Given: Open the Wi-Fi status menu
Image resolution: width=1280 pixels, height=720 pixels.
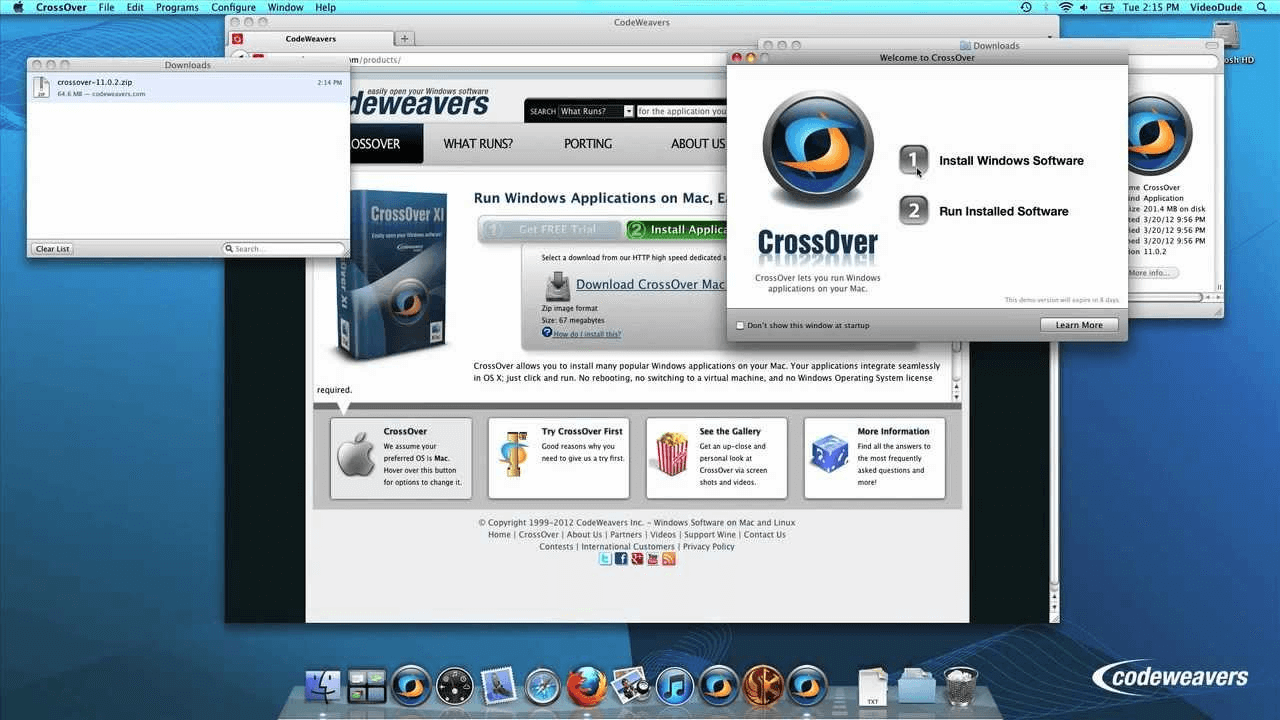Looking at the screenshot, I should point(1065,7).
